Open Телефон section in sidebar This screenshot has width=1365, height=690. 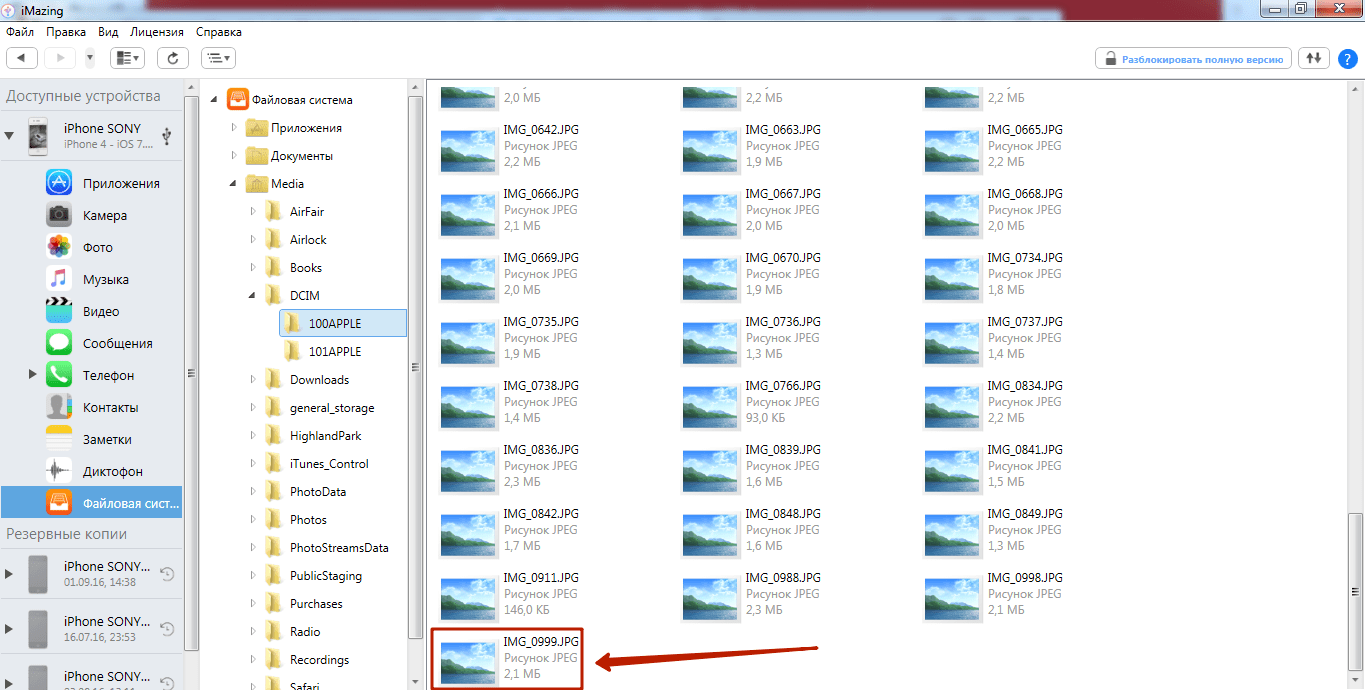91,375
